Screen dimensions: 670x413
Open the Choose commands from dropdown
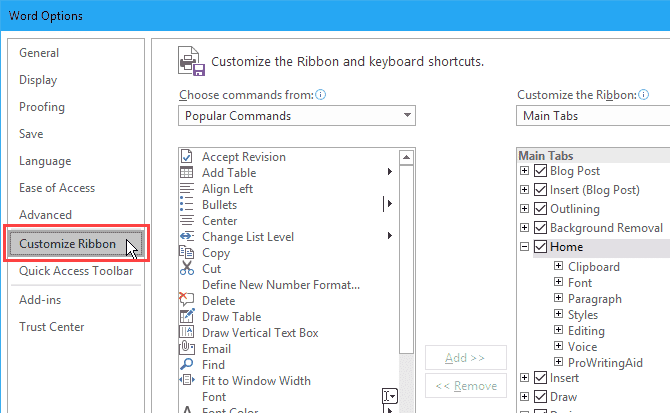coord(297,116)
